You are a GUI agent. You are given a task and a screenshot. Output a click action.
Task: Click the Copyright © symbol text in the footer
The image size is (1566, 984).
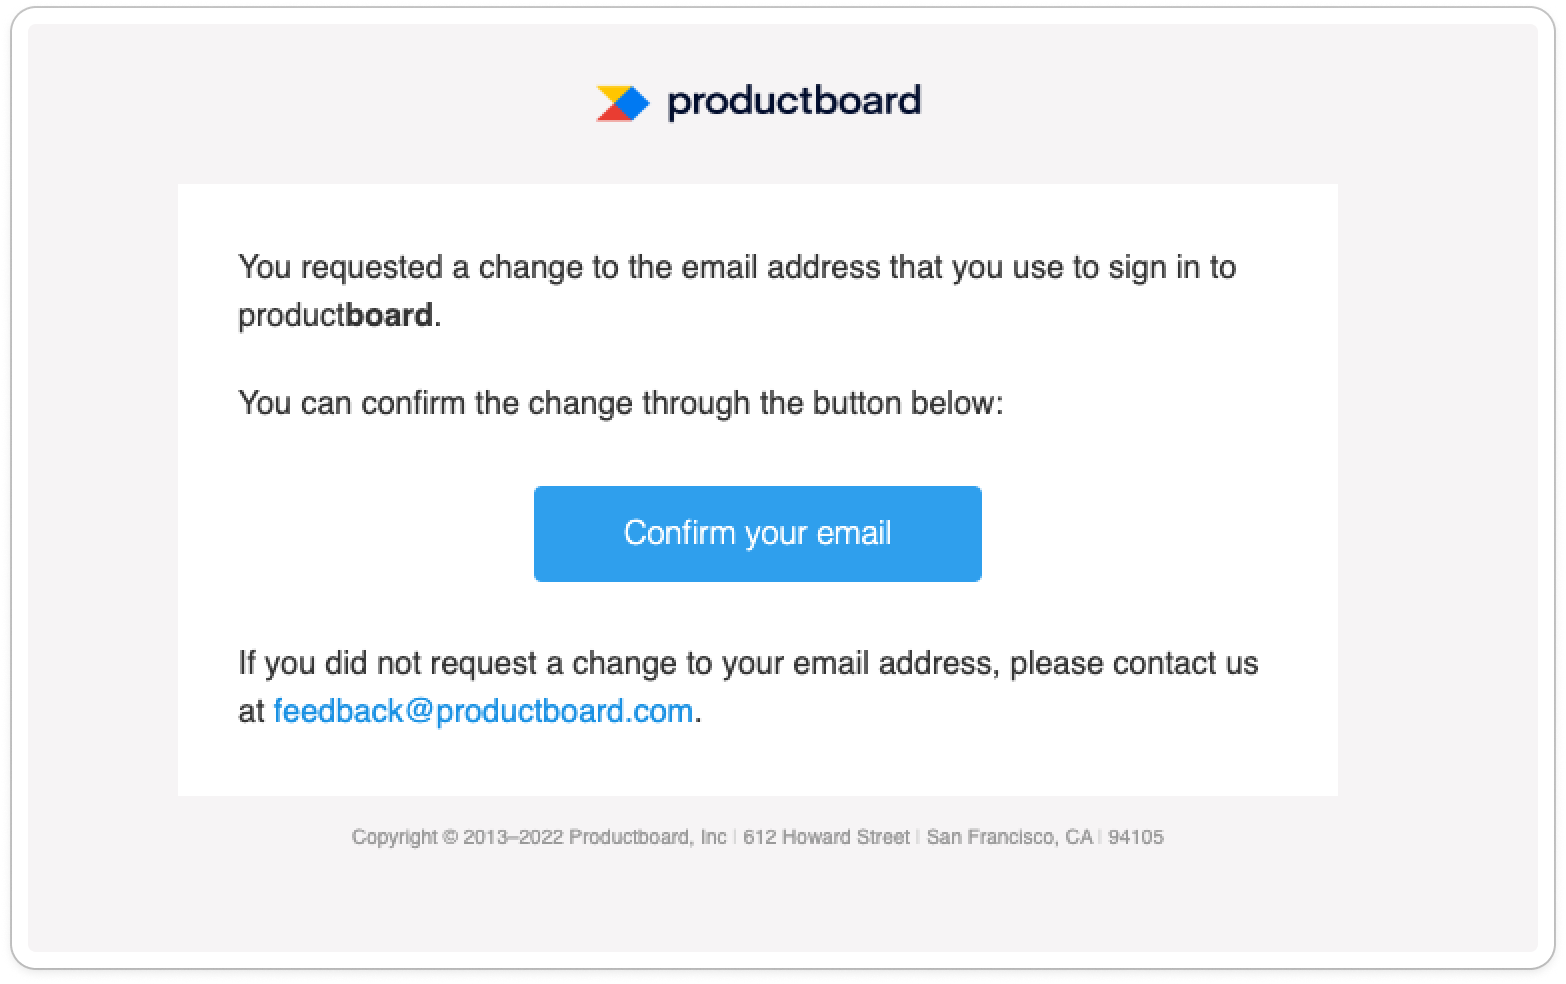click(405, 837)
